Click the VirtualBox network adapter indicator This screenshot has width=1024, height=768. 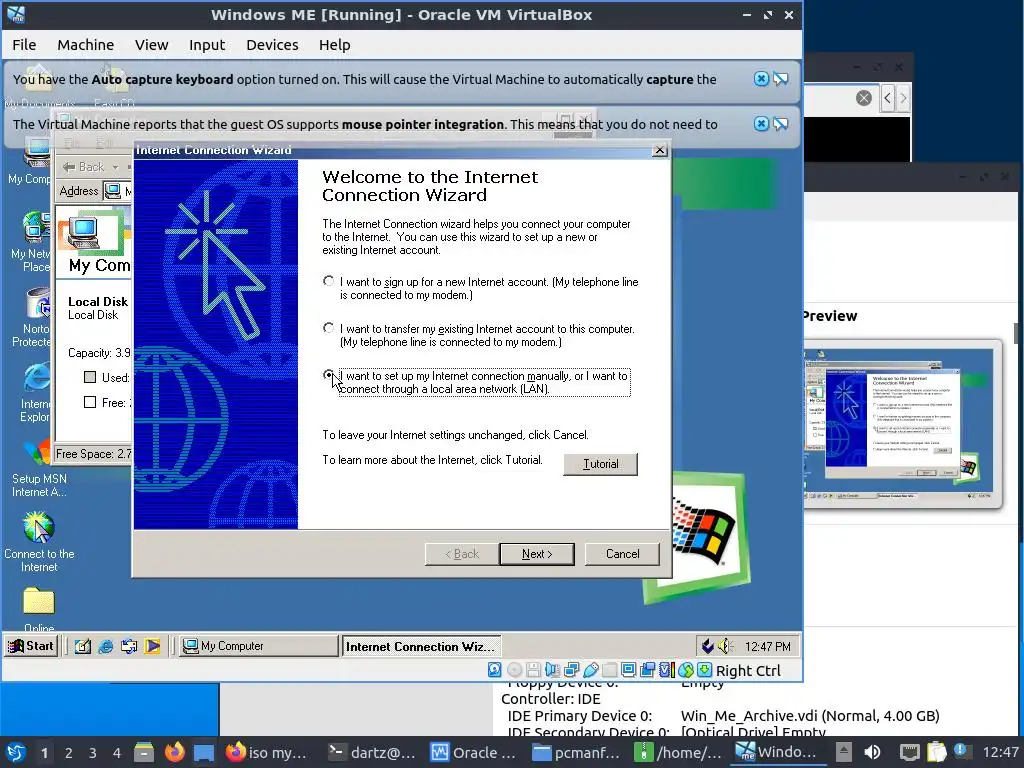click(x=571, y=670)
